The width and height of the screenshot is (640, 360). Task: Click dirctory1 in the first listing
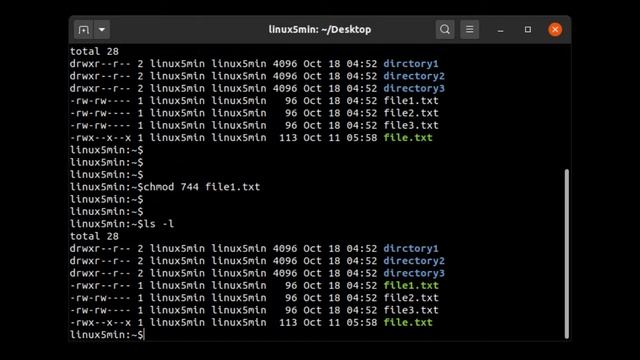[411, 64]
